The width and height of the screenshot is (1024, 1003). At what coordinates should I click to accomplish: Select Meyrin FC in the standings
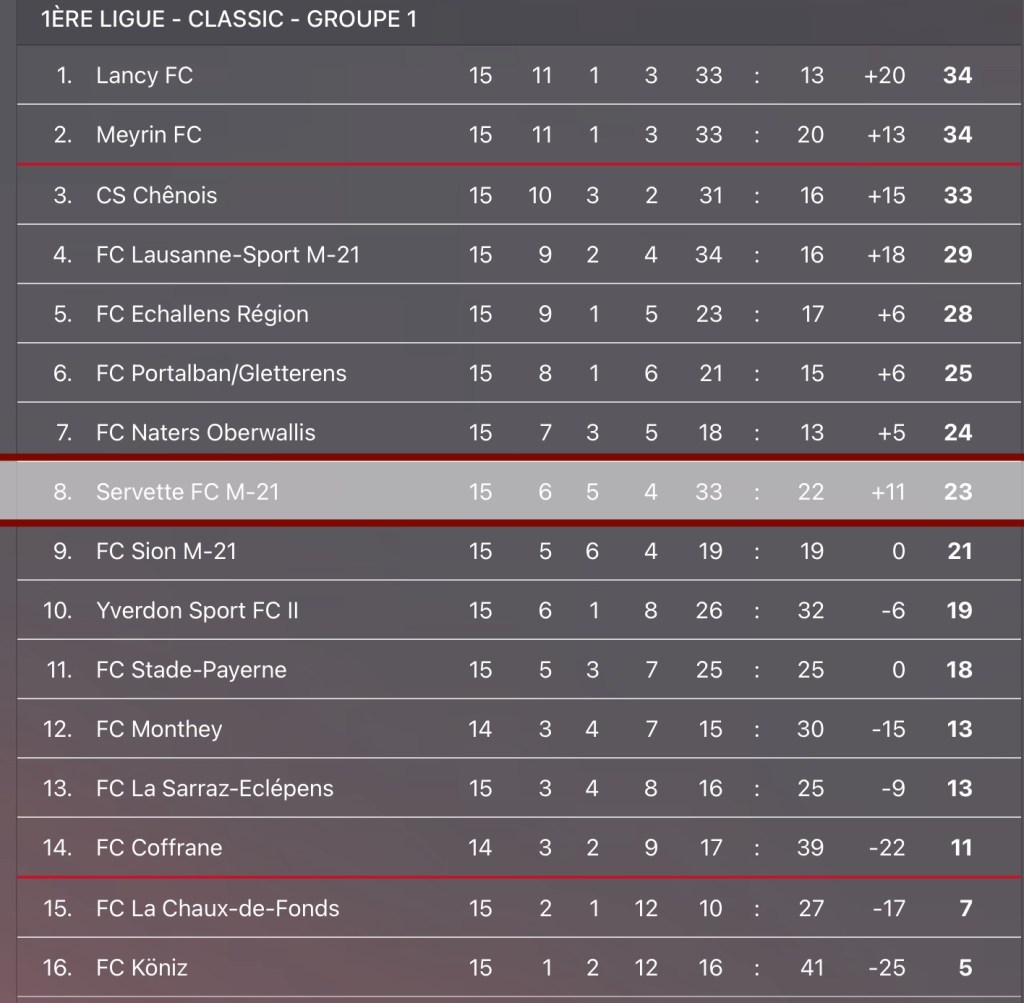point(149,135)
